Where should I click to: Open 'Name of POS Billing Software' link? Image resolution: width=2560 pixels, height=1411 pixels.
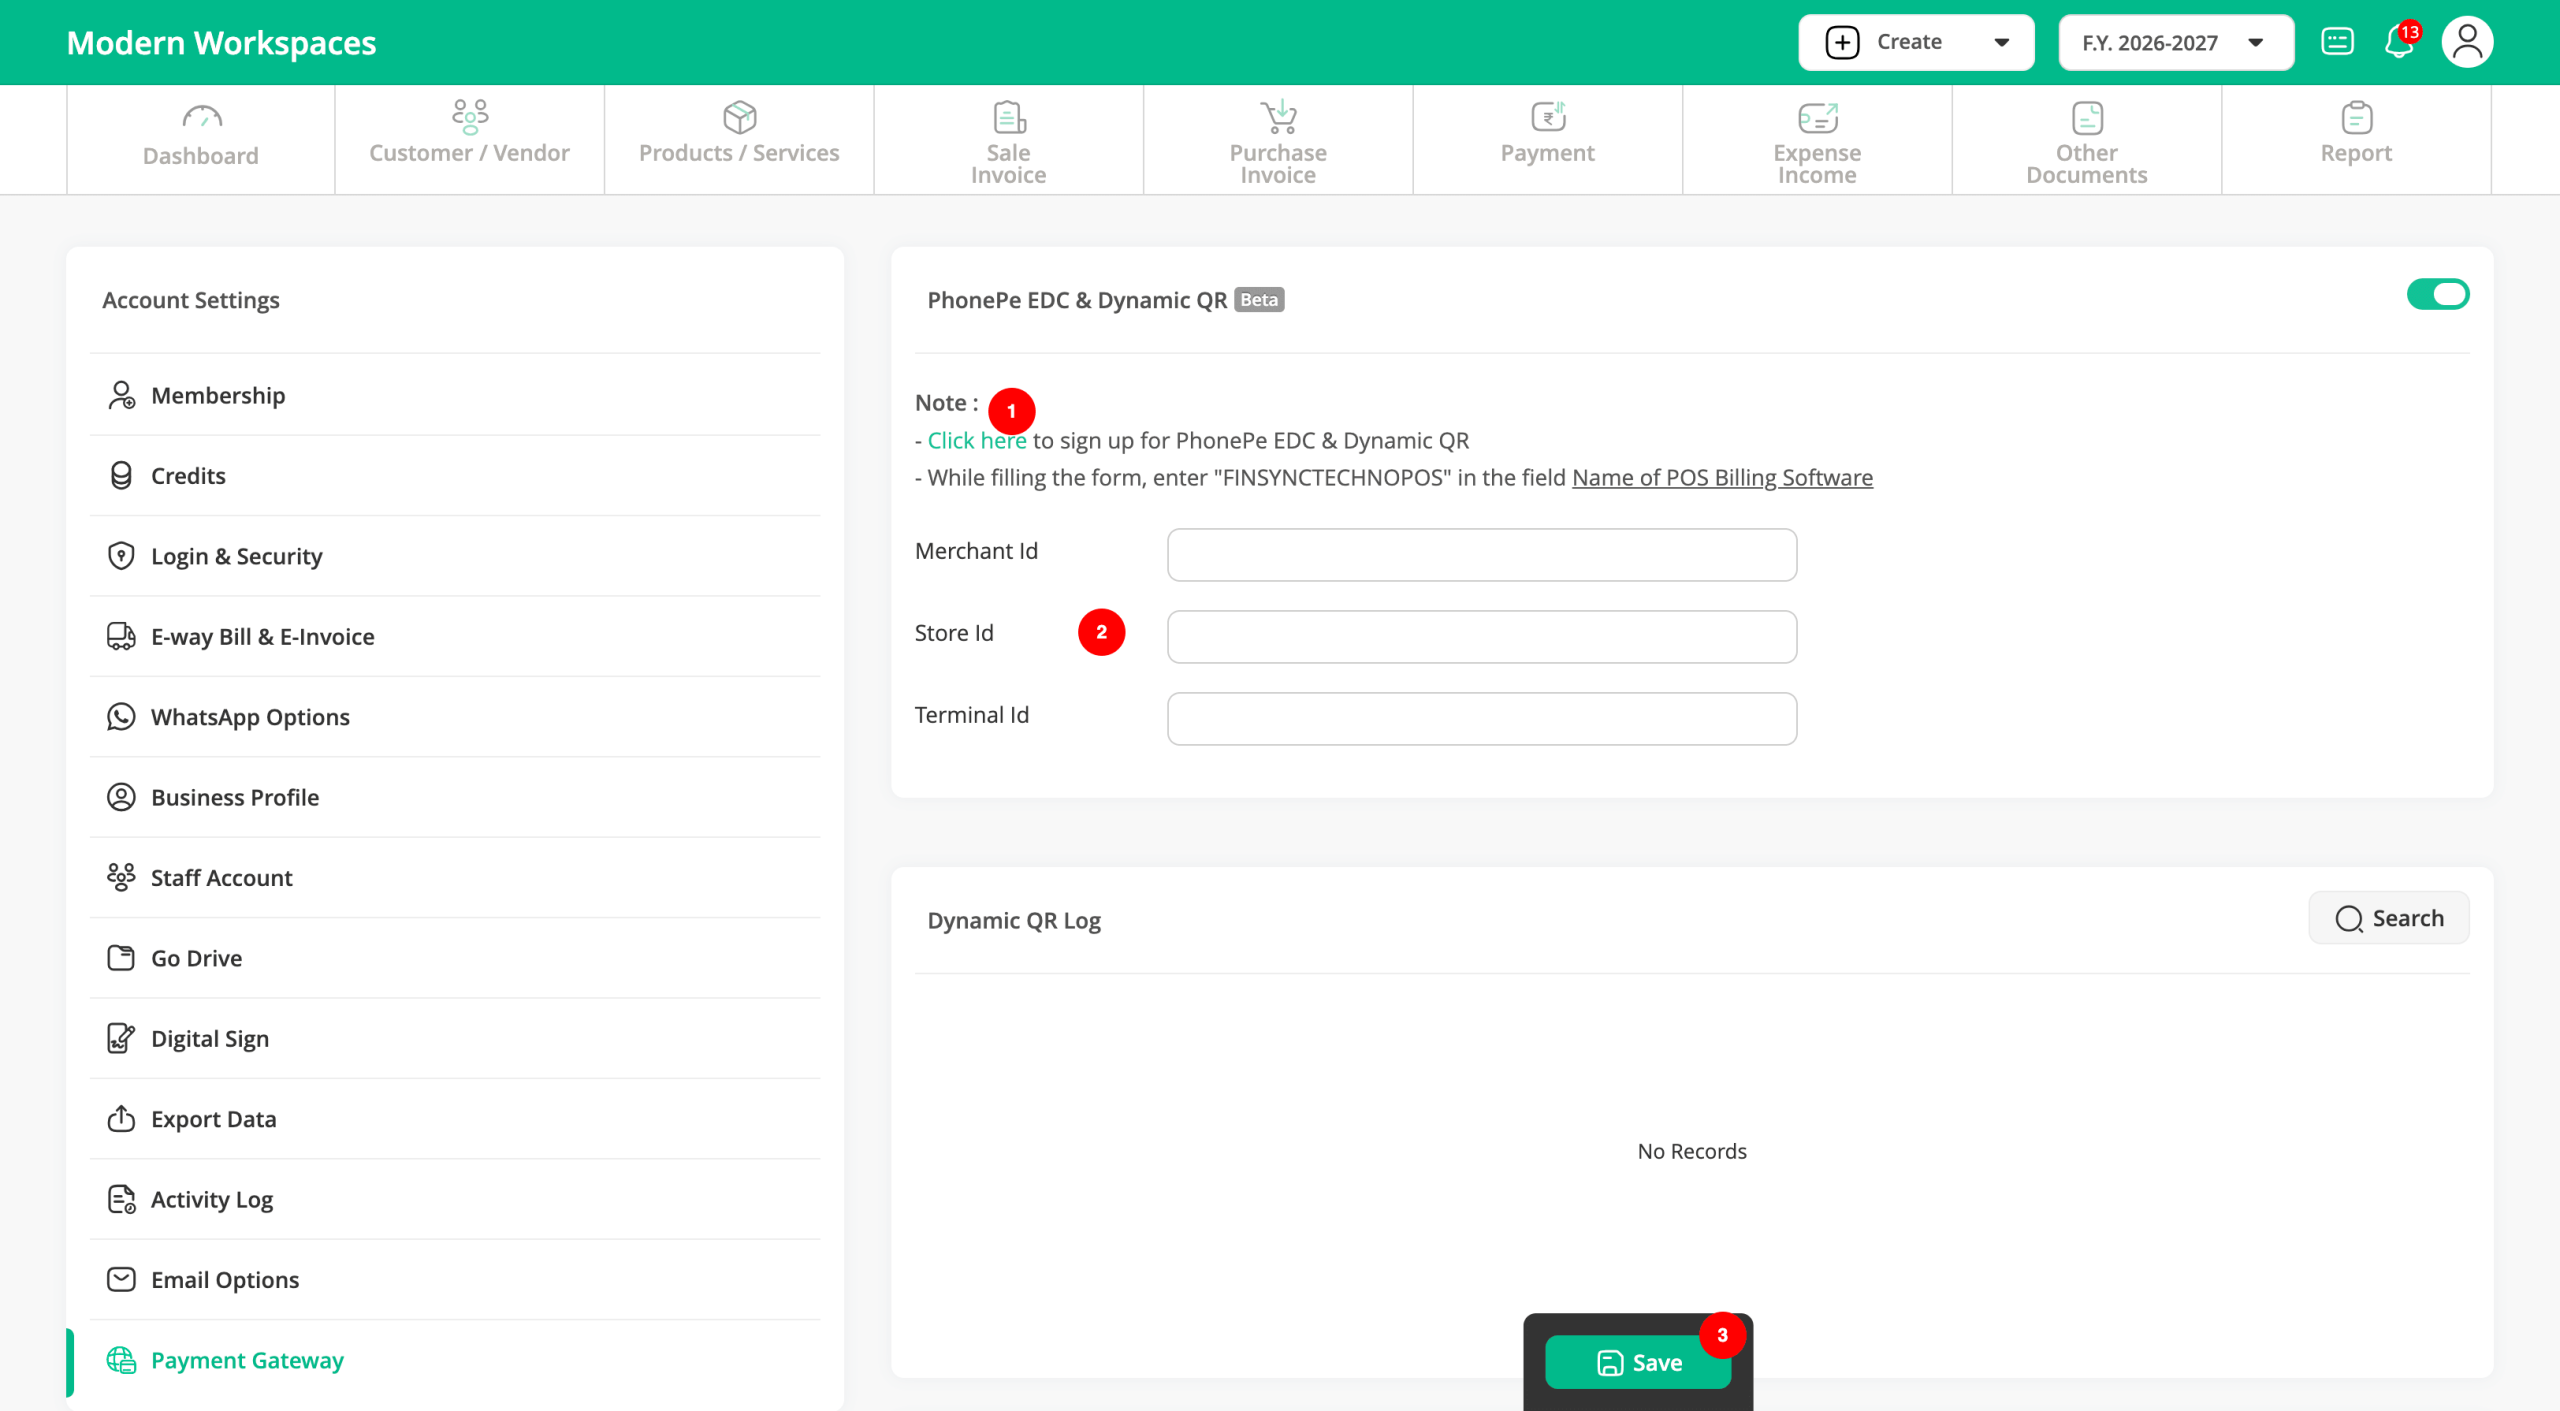click(1722, 477)
